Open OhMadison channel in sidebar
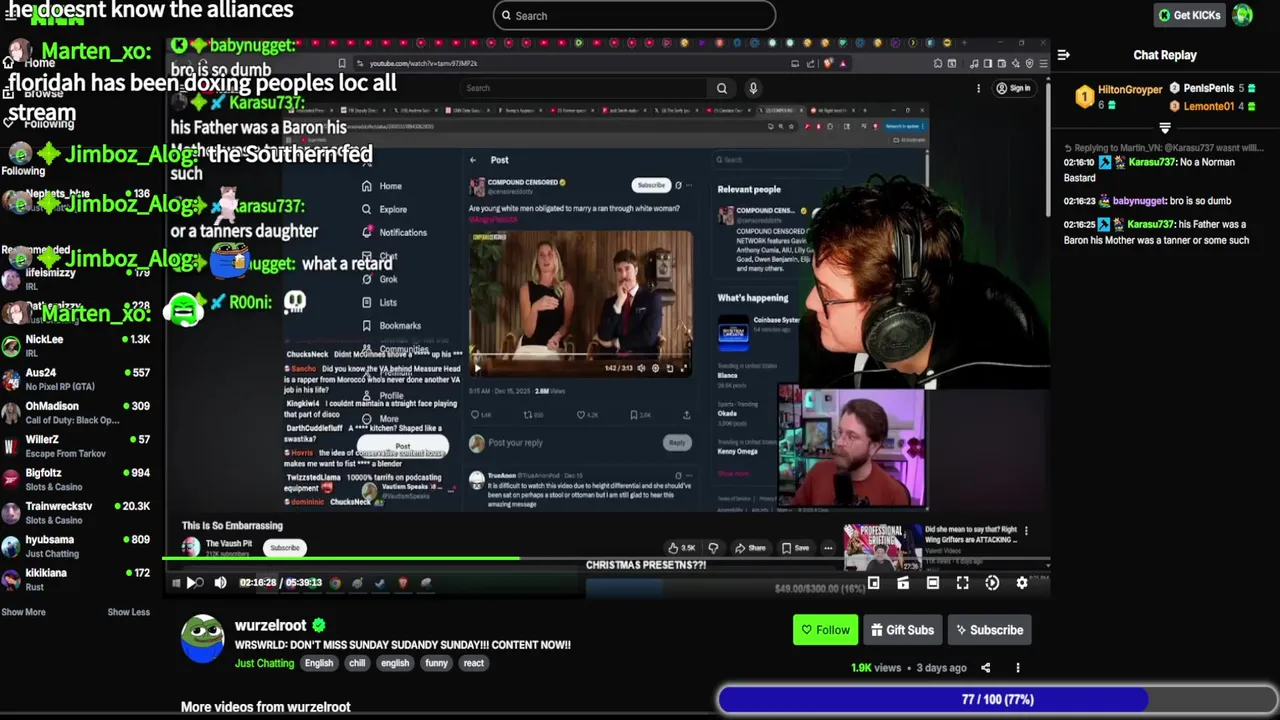Screen dimensions: 1280x720 76,413
